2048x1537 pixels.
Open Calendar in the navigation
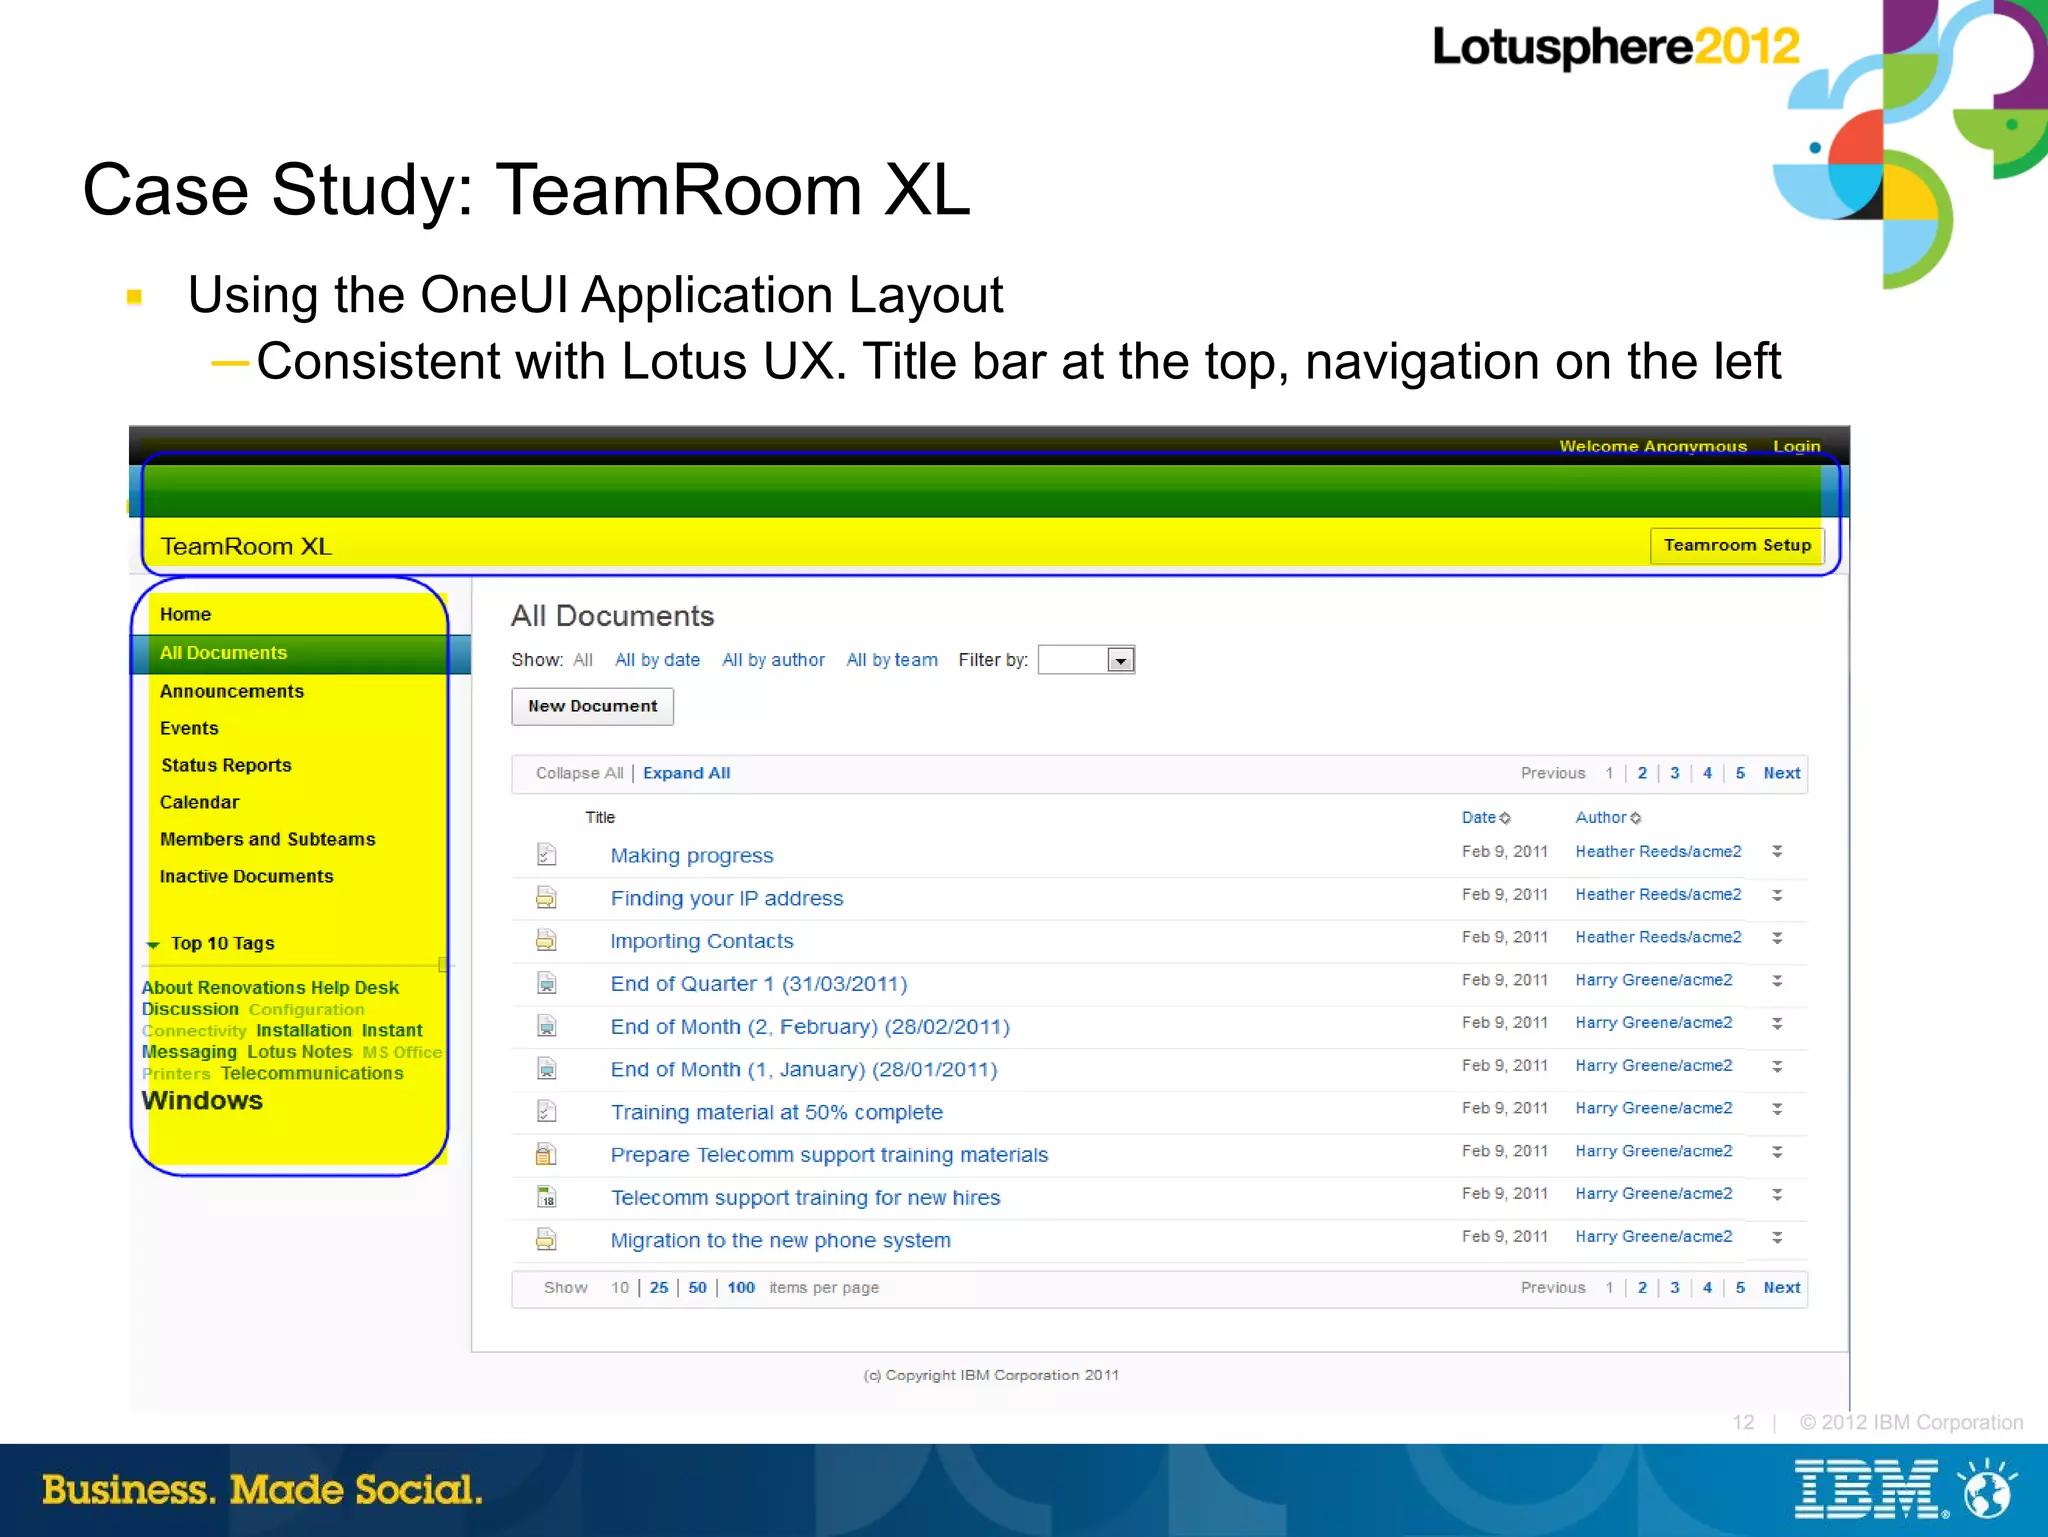tap(199, 802)
